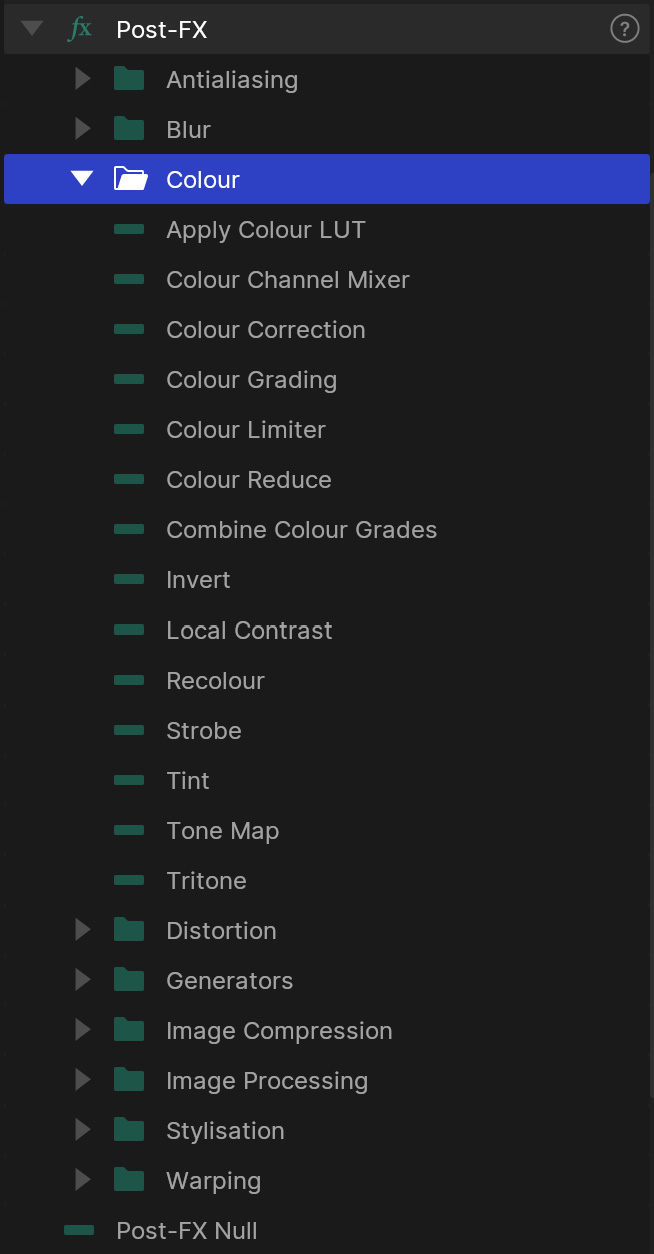Click the Generators folder icon

129,980
